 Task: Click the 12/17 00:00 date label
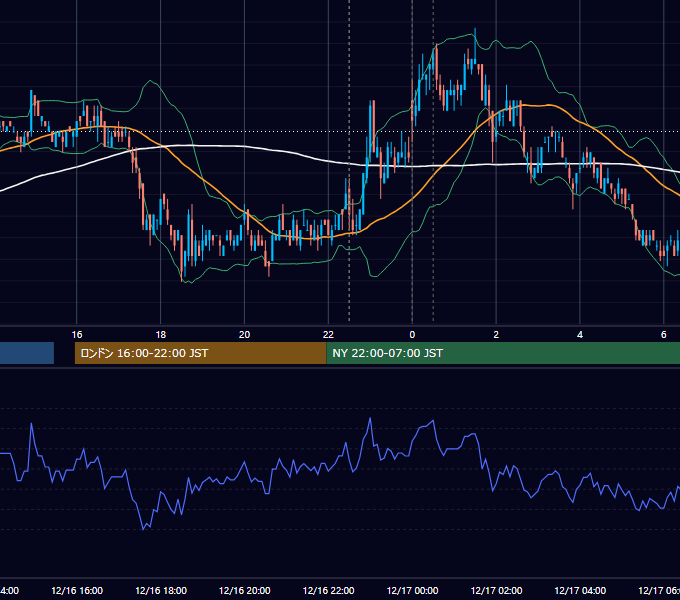coord(412,590)
